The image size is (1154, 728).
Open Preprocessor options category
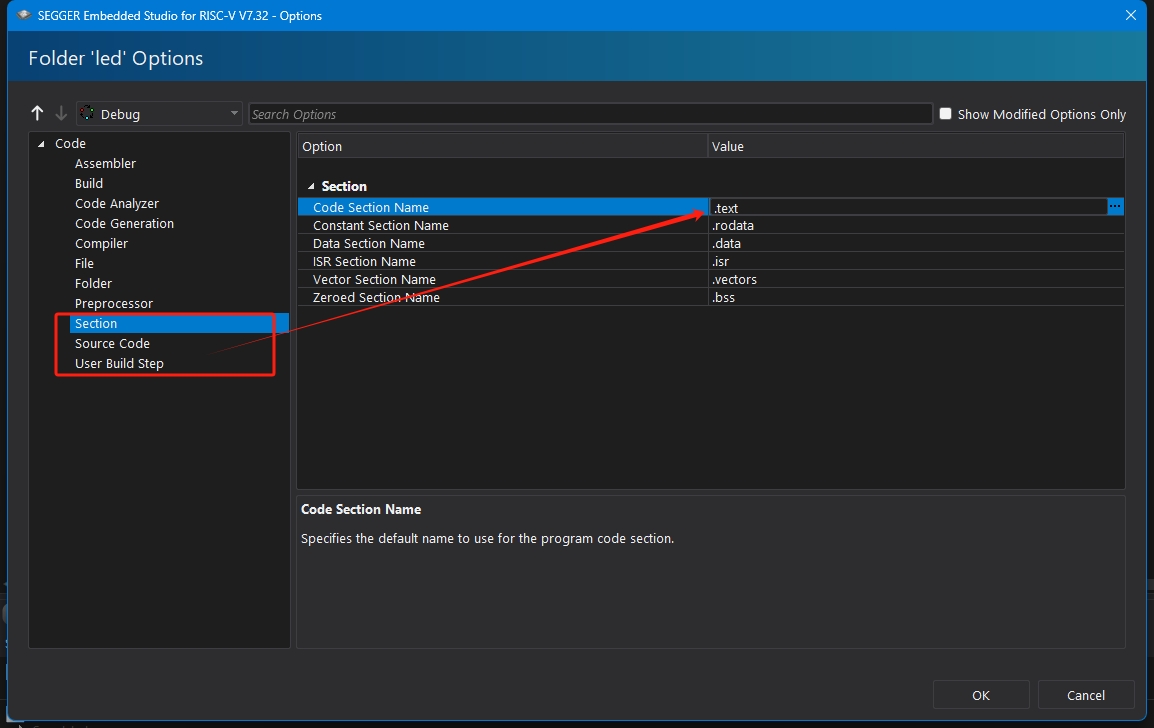click(114, 303)
